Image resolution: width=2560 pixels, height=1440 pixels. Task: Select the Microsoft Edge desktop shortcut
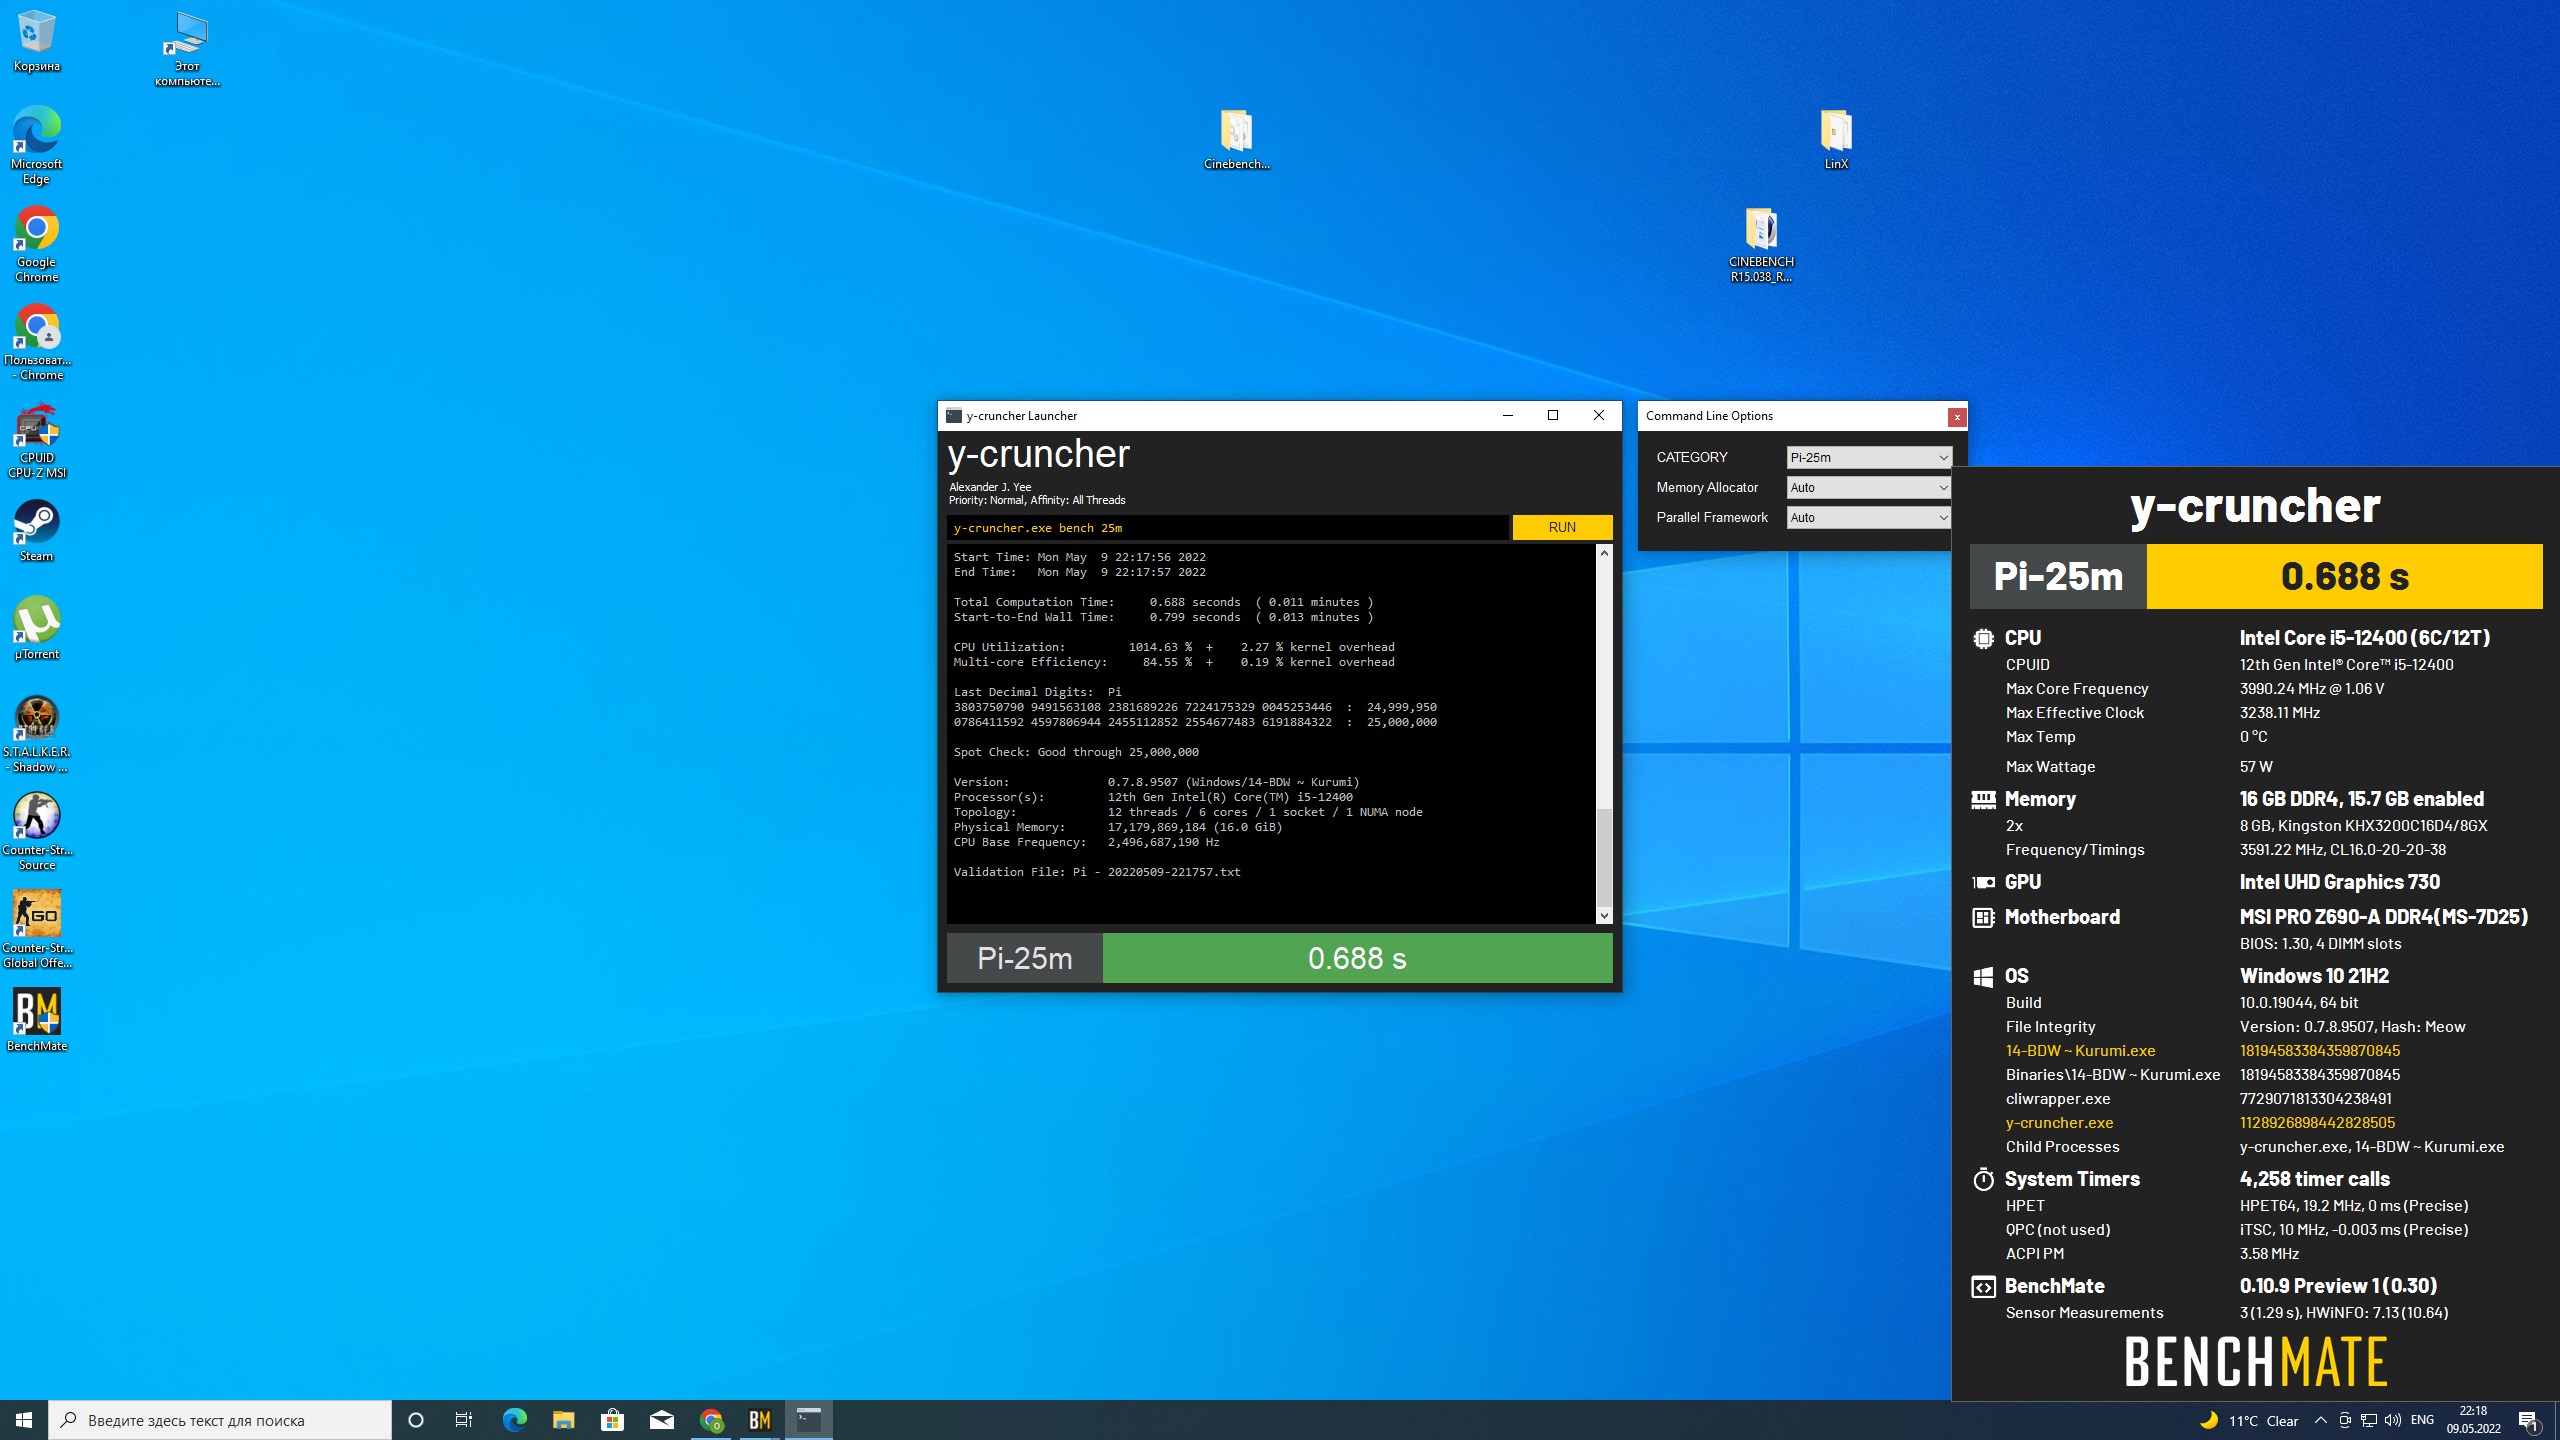(36, 145)
